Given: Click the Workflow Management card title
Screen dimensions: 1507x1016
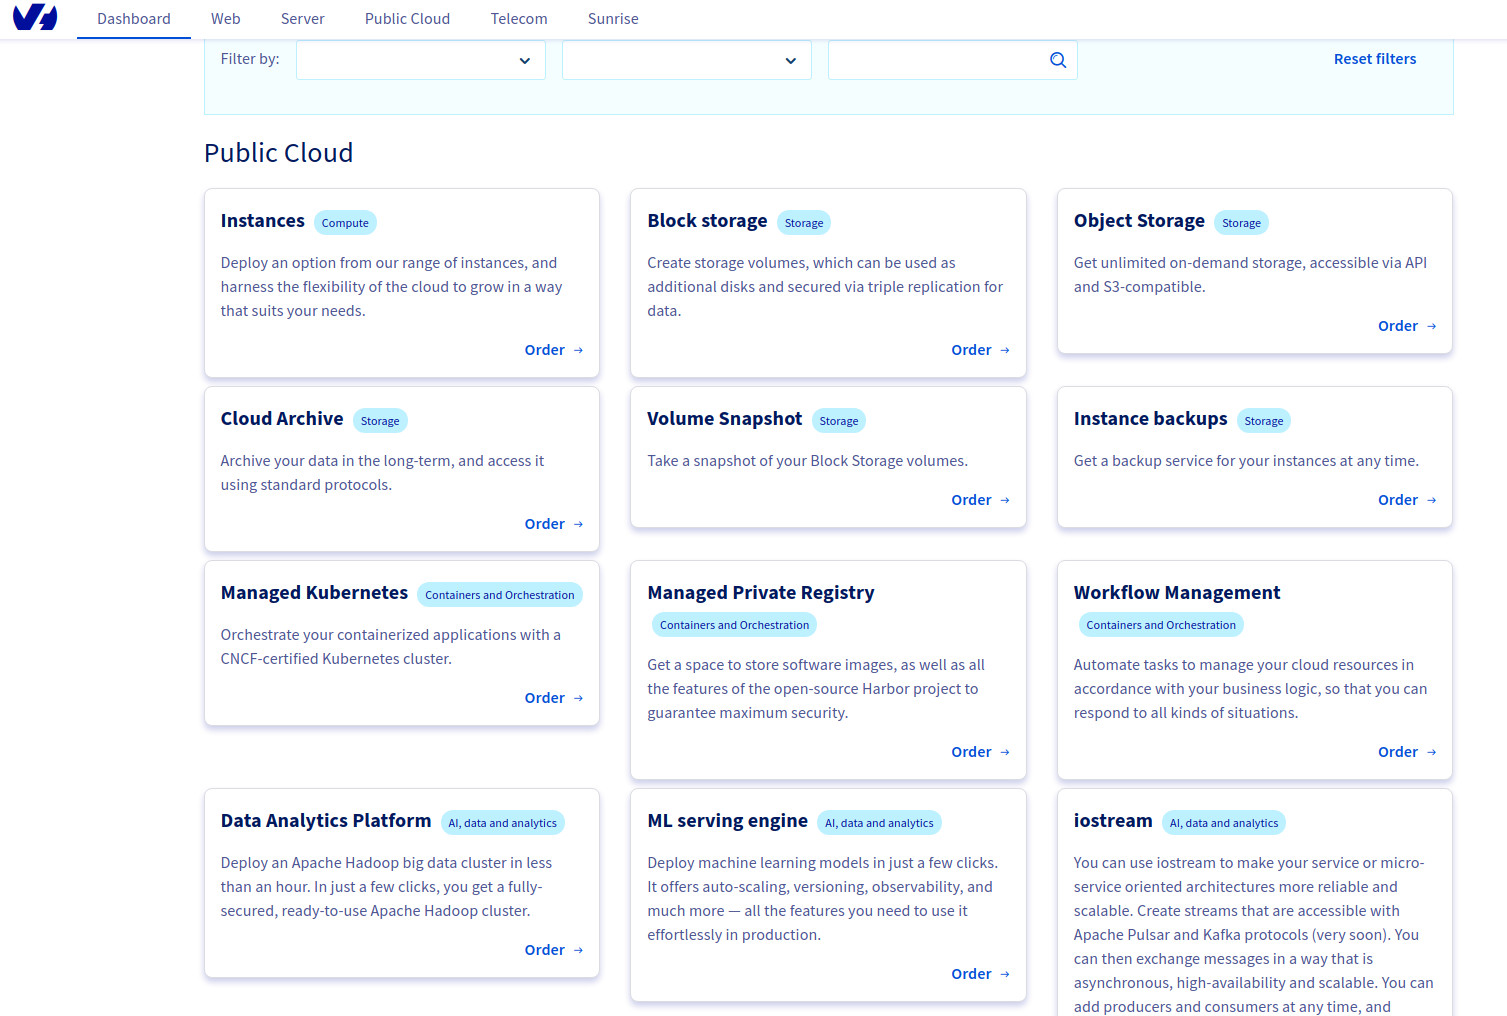Looking at the screenshot, I should pos(1177,593).
